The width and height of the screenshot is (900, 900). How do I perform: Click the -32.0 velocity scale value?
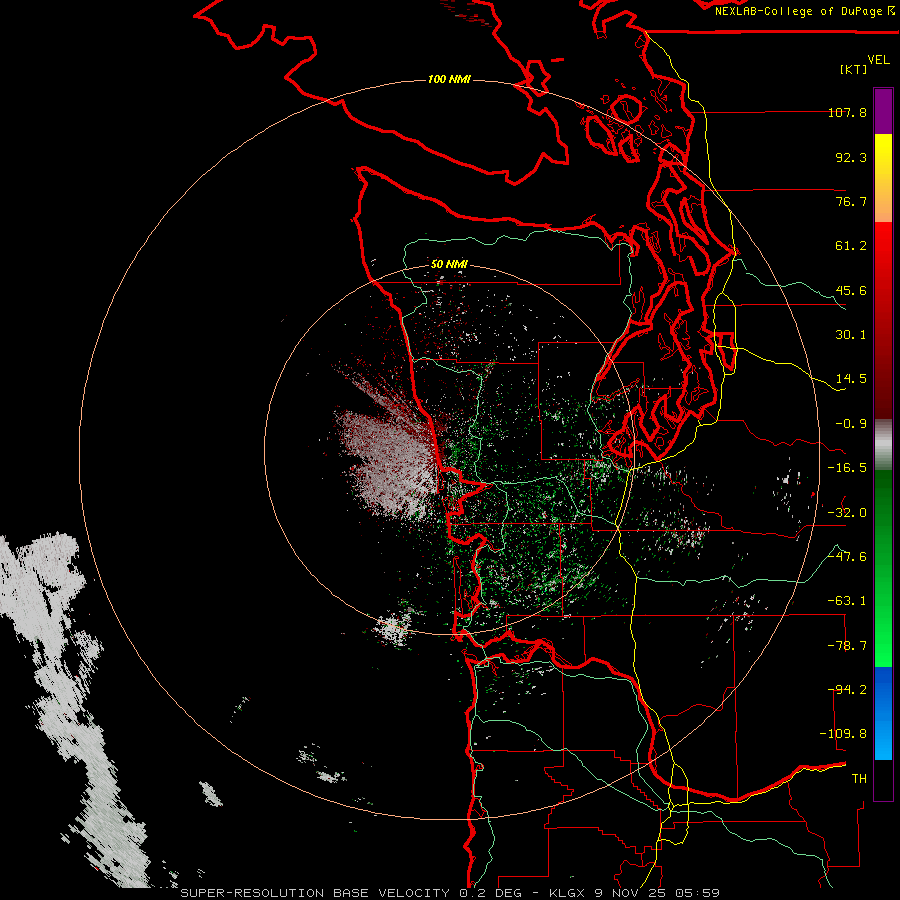[x=847, y=513]
